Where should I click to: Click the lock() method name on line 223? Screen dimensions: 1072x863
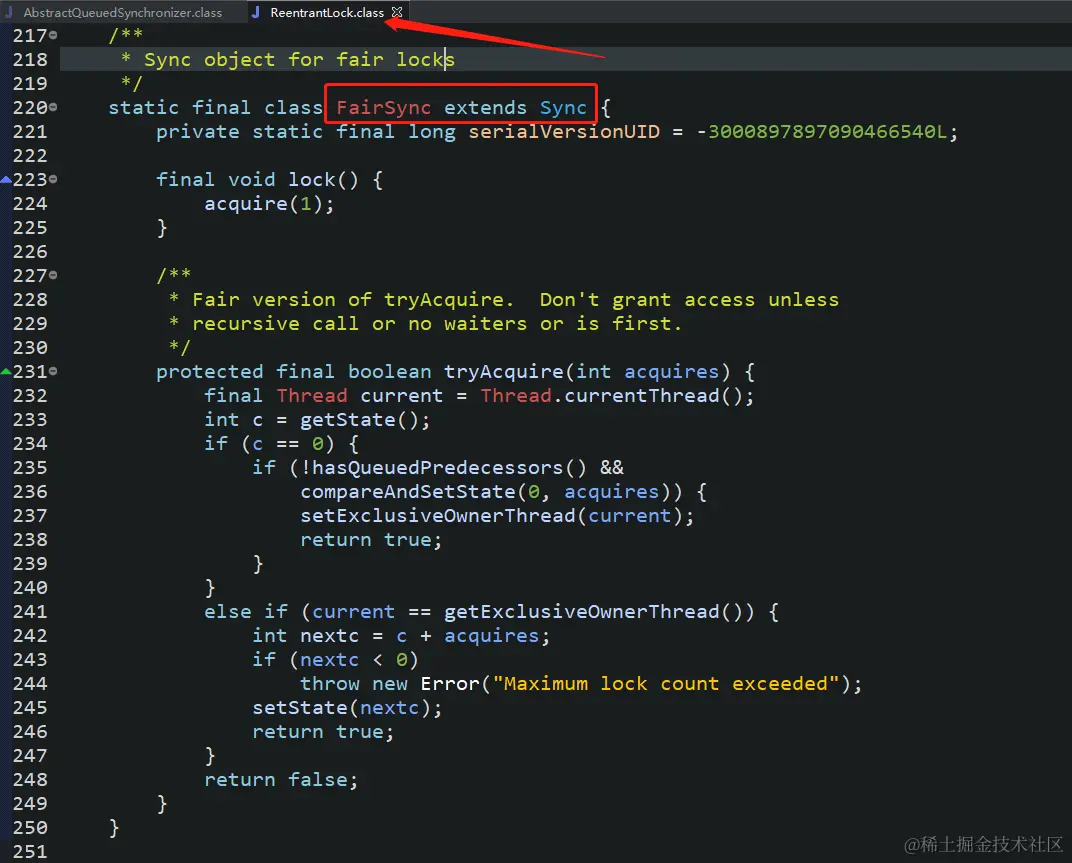coord(312,179)
